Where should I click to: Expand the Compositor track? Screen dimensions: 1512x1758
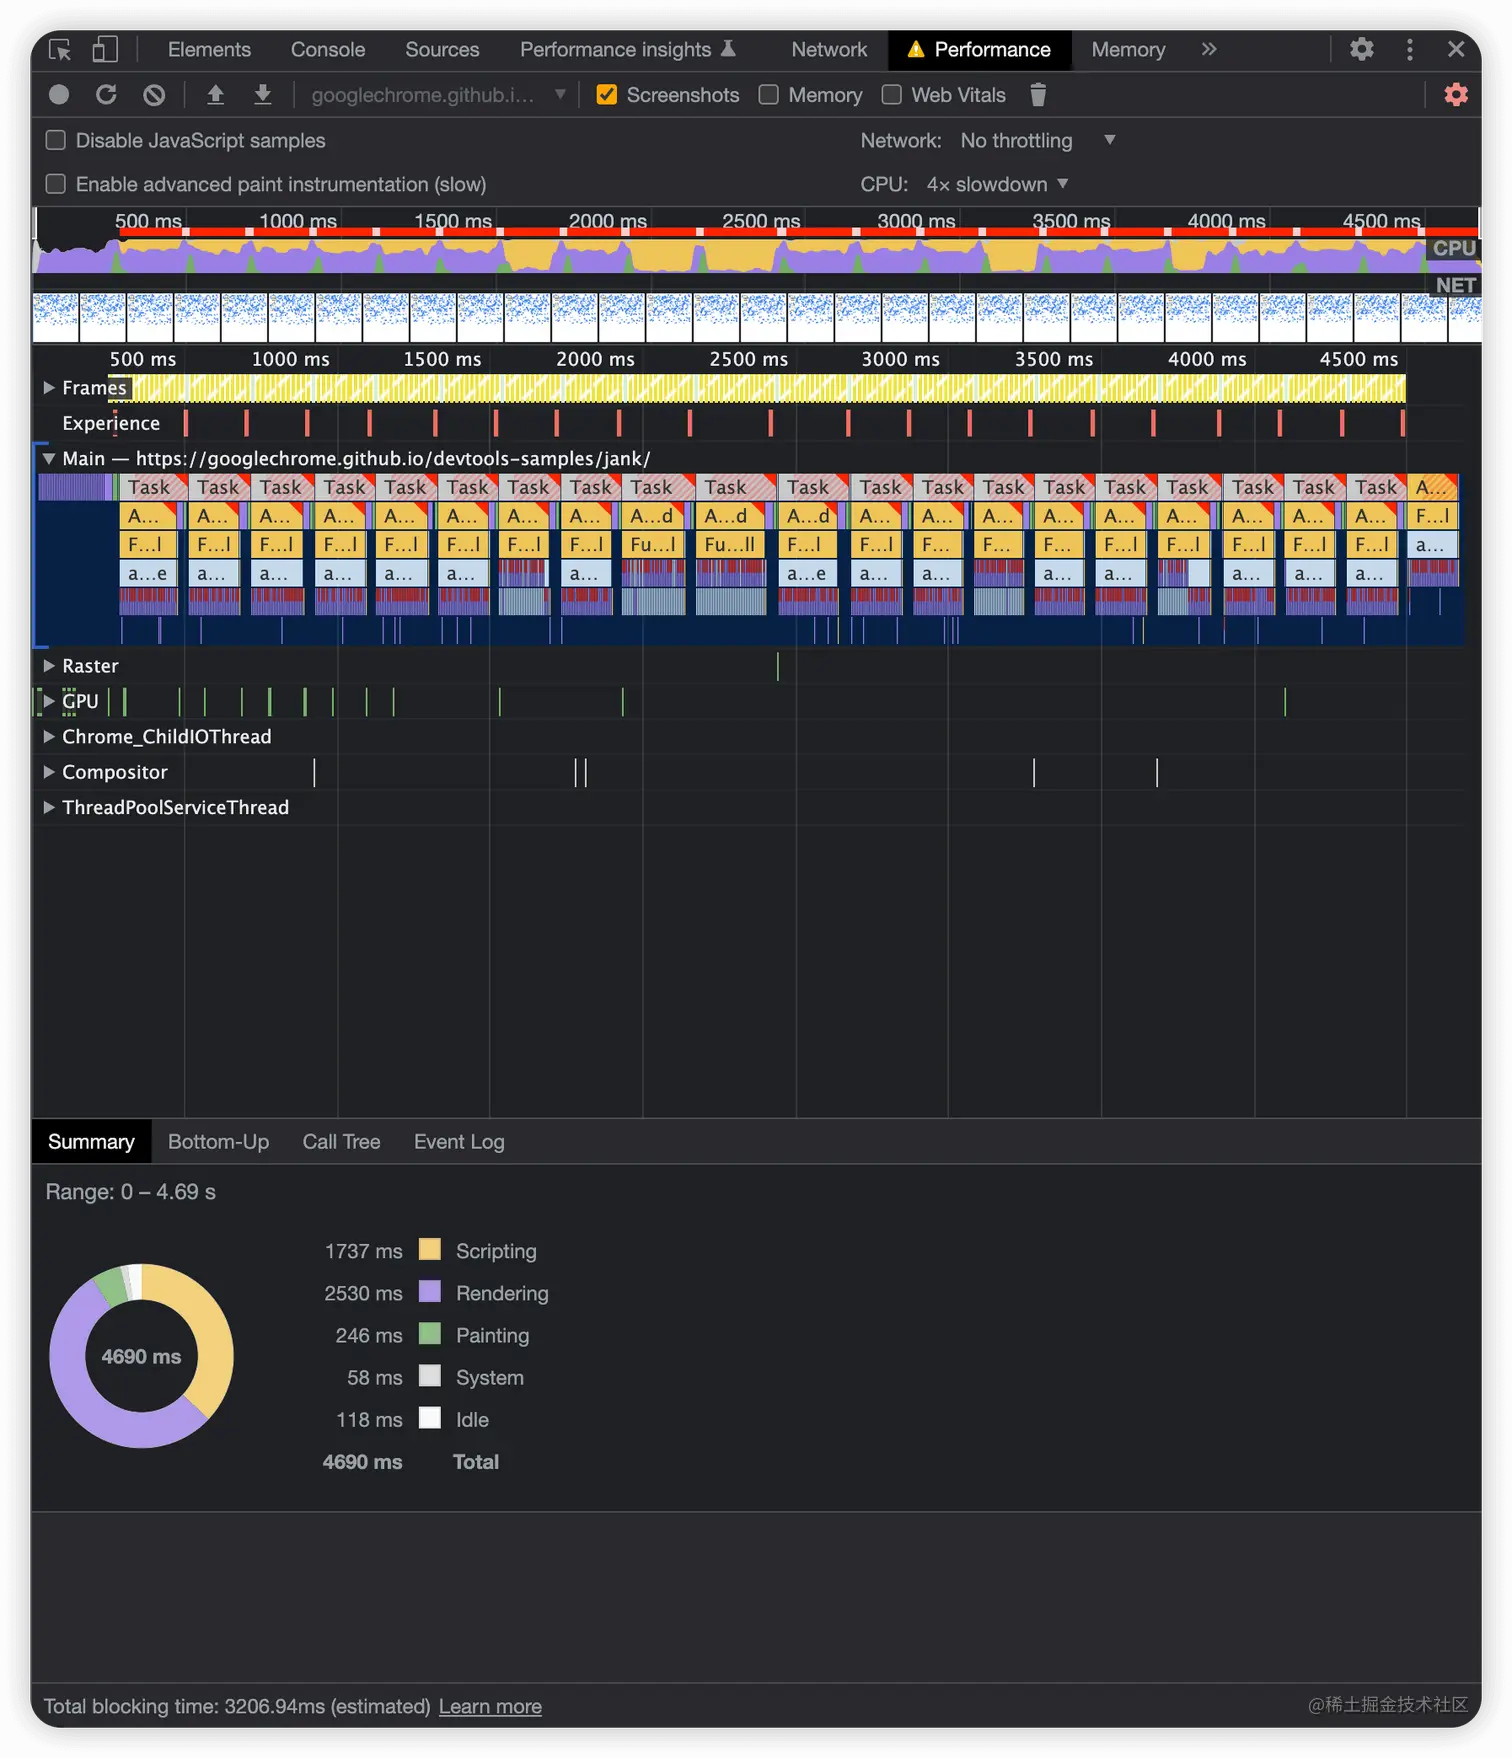pos(48,772)
